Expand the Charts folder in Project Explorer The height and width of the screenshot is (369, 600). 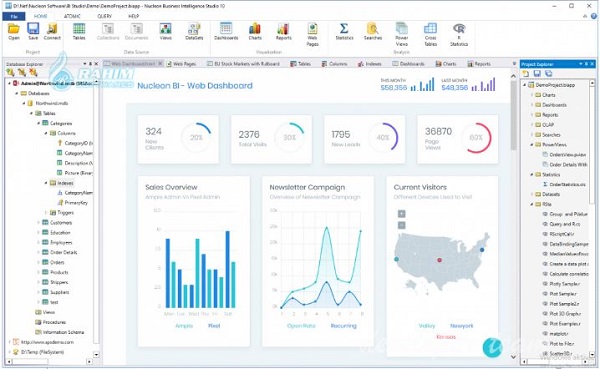(532, 95)
